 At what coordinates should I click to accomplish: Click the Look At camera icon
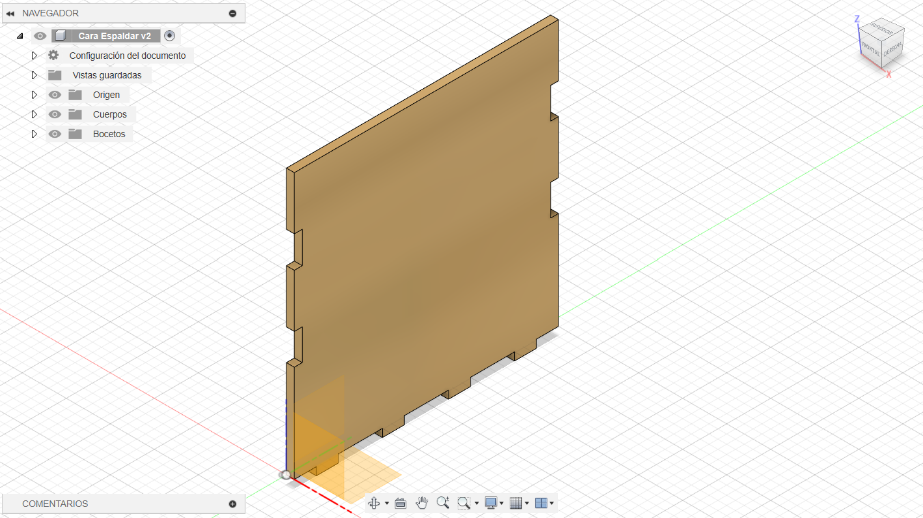(x=400, y=503)
